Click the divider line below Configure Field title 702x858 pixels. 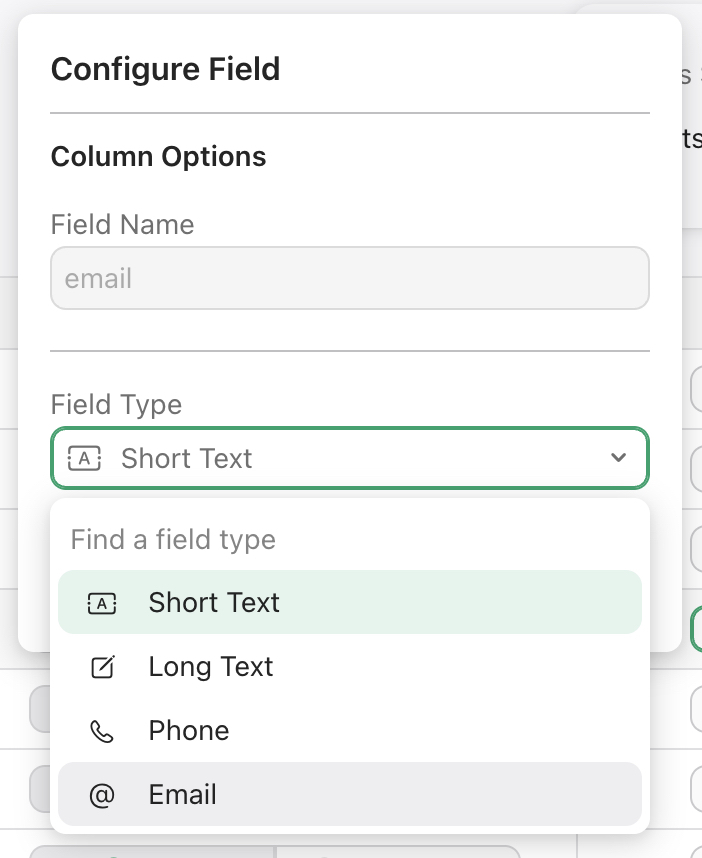pyautogui.click(x=350, y=113)
